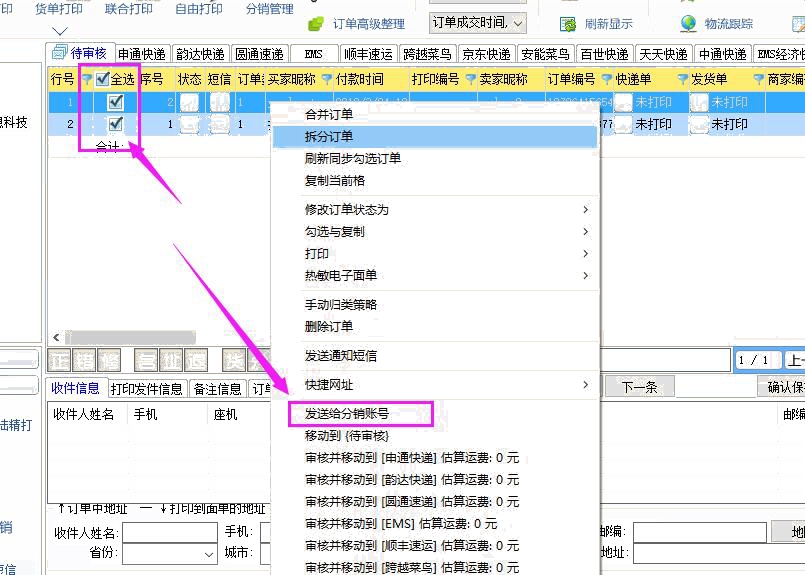This screenshot has width=805, height=575.
Task: Expand chevron below 货单打印 menu
Action: [x=60, y=31]
